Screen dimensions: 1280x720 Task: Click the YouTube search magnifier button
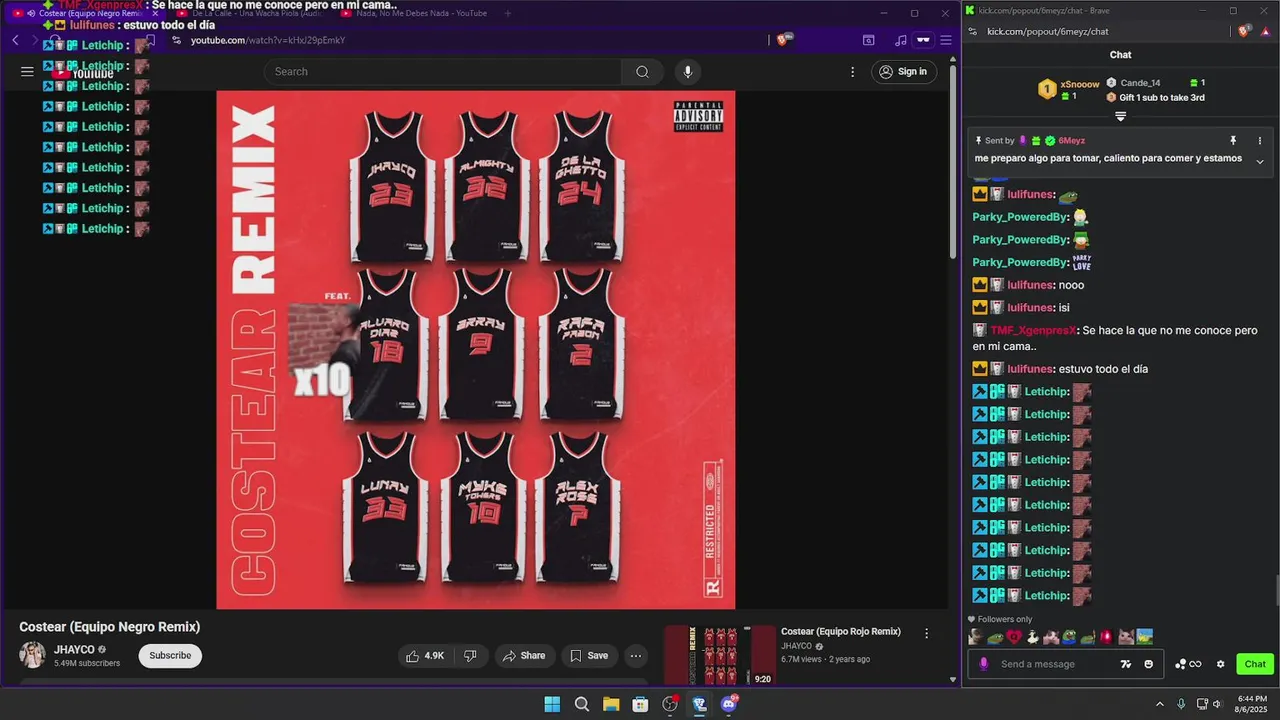click(x=642, y=72)
